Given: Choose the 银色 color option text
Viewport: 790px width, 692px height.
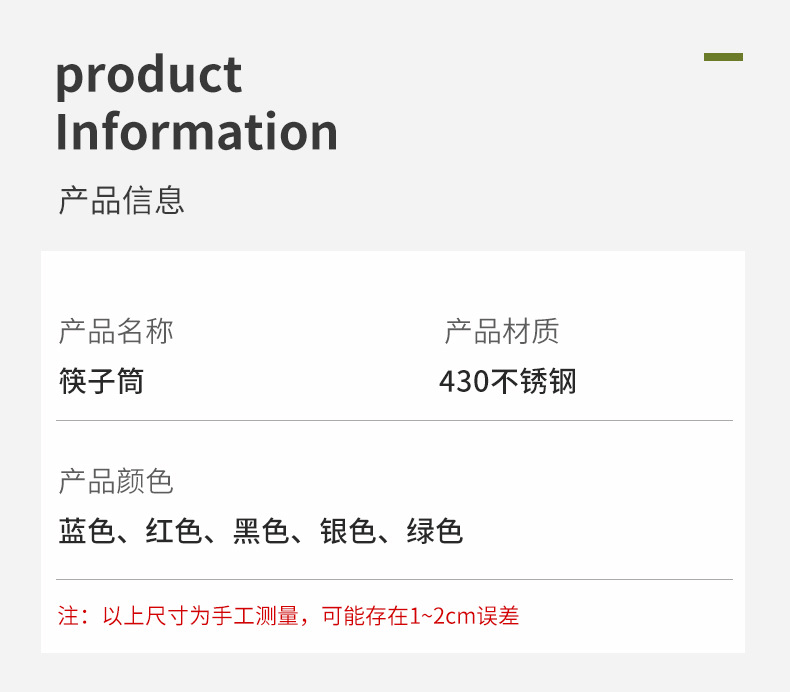Looking at the screenshot, I should click(x=348, y=531).
